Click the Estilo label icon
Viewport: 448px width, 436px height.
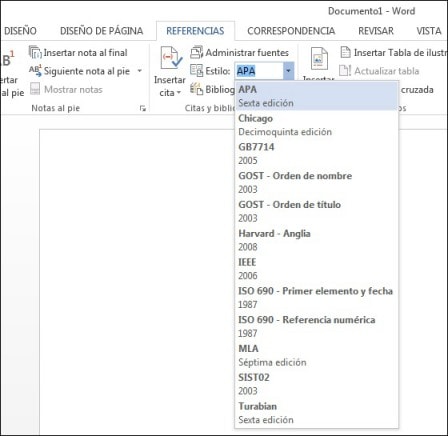pos(197,71)
